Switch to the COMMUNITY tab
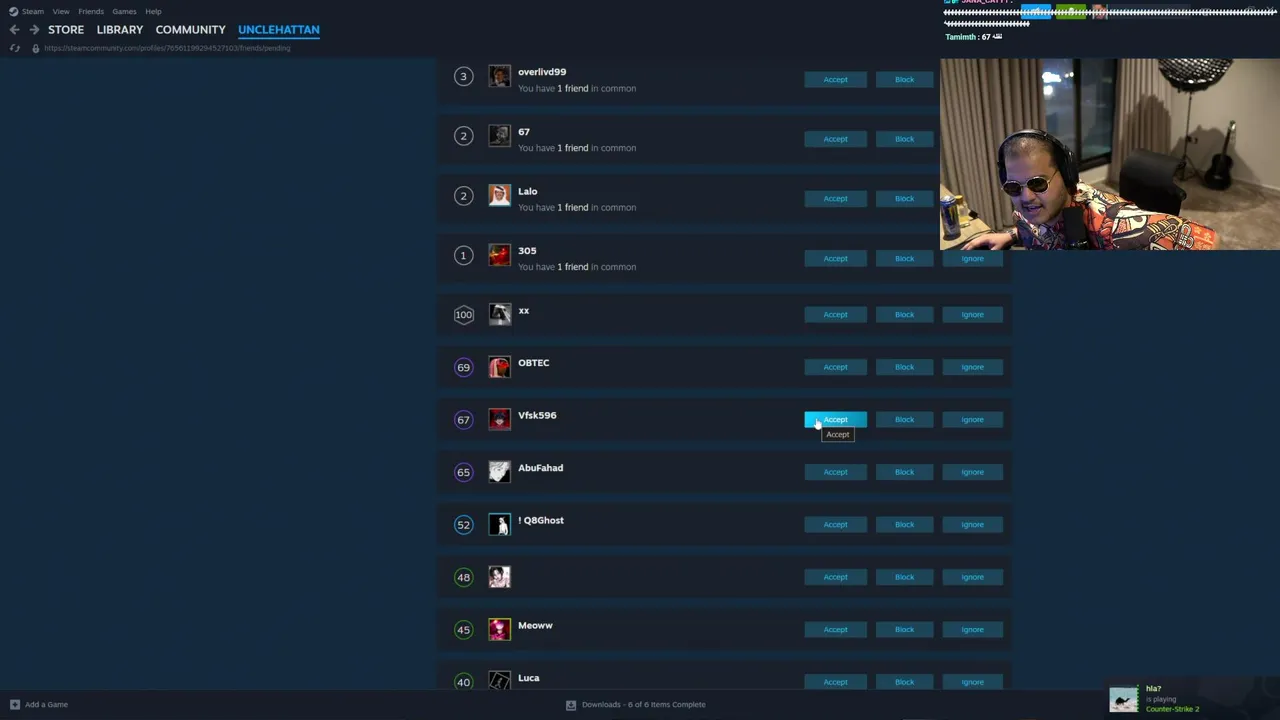Image resolution: width=1280 pixels, height=720 pixels. click(x=190, y=30)
